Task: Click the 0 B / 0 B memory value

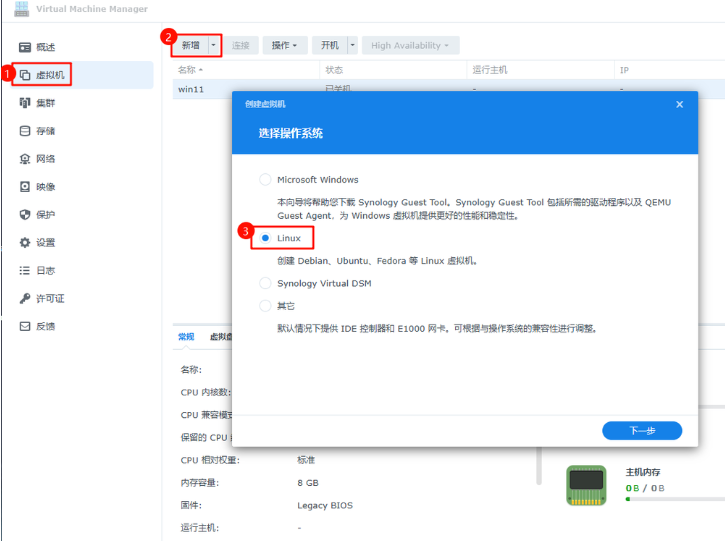Action: point(645,488)
